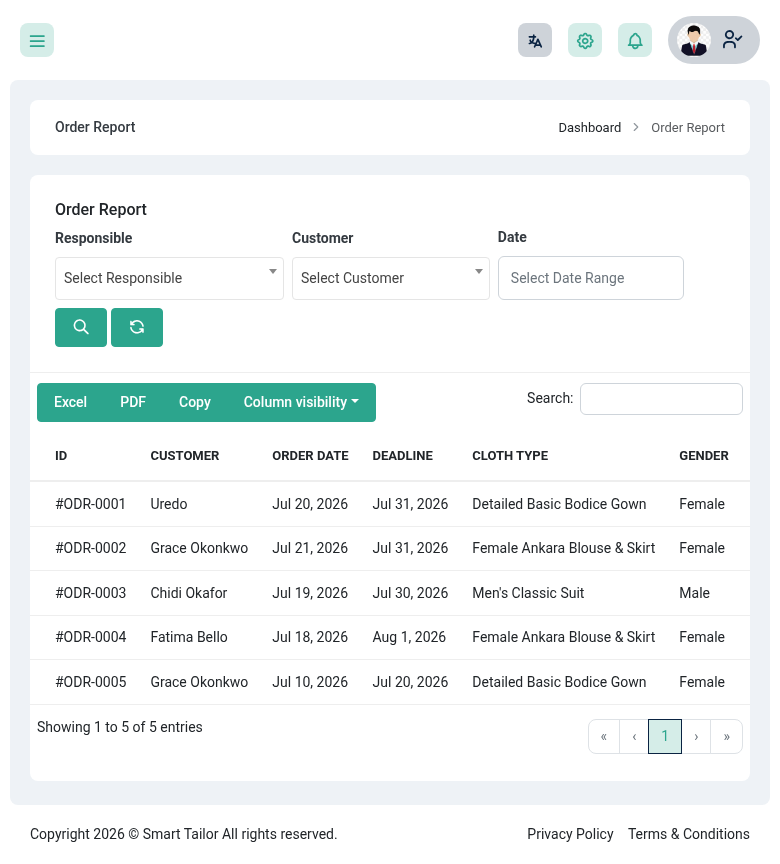This screenshot has height=864, width=780.
Task: Click order ID #ODR-0004
Action: click(90, 637)
